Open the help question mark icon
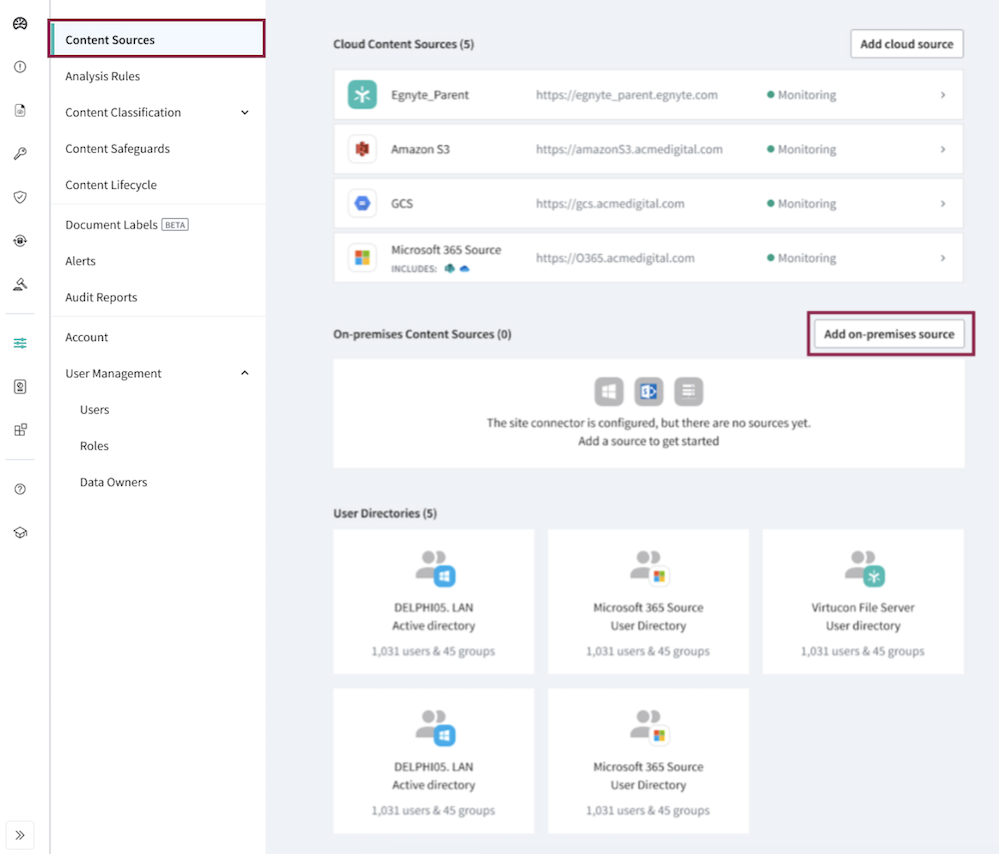The width and height of the screenshot is (999, 854). pyautogui.click(x=20, y=489)
